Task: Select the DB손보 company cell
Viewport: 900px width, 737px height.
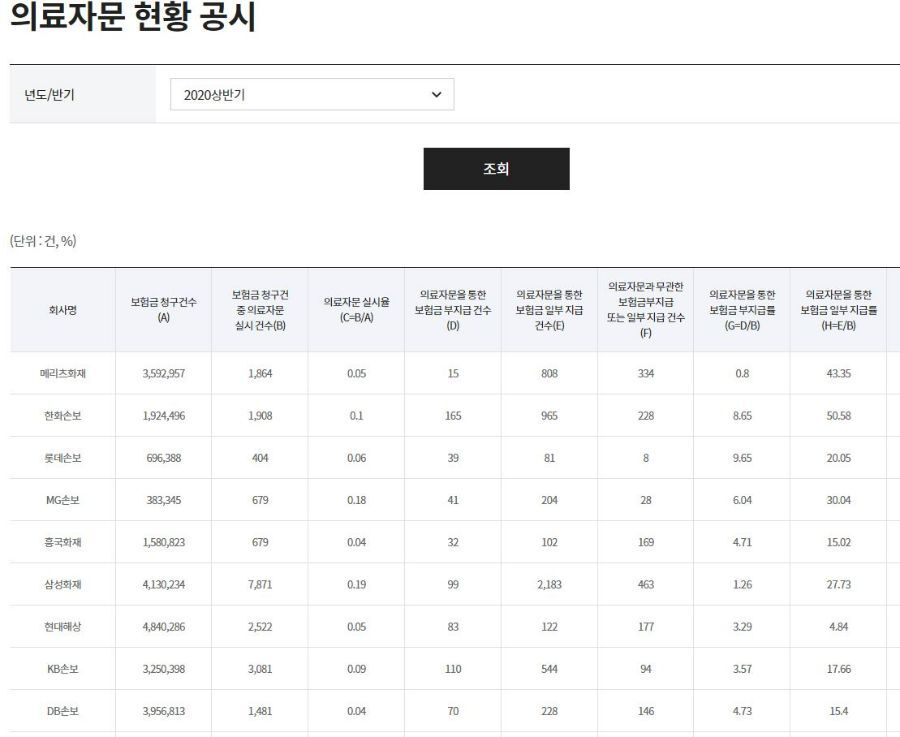Action: pos(63,711)
